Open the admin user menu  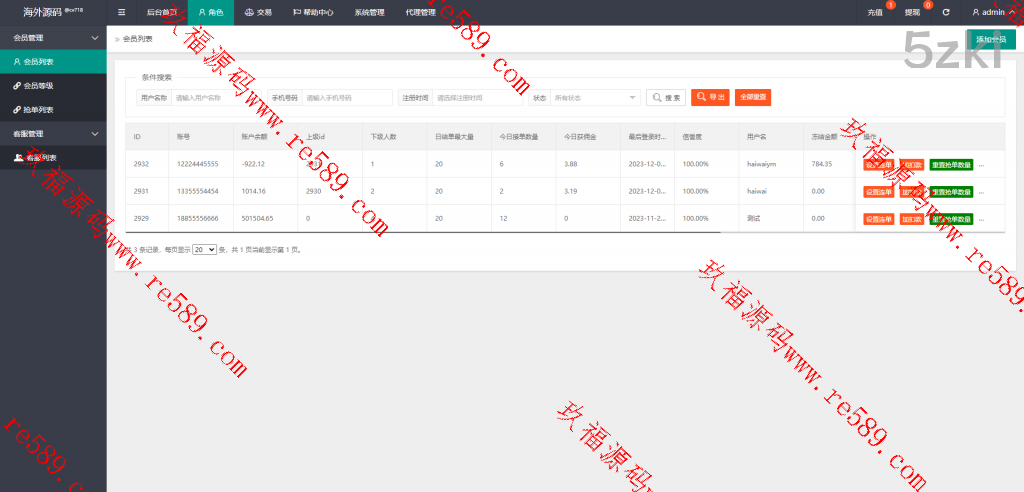point(992,13)
